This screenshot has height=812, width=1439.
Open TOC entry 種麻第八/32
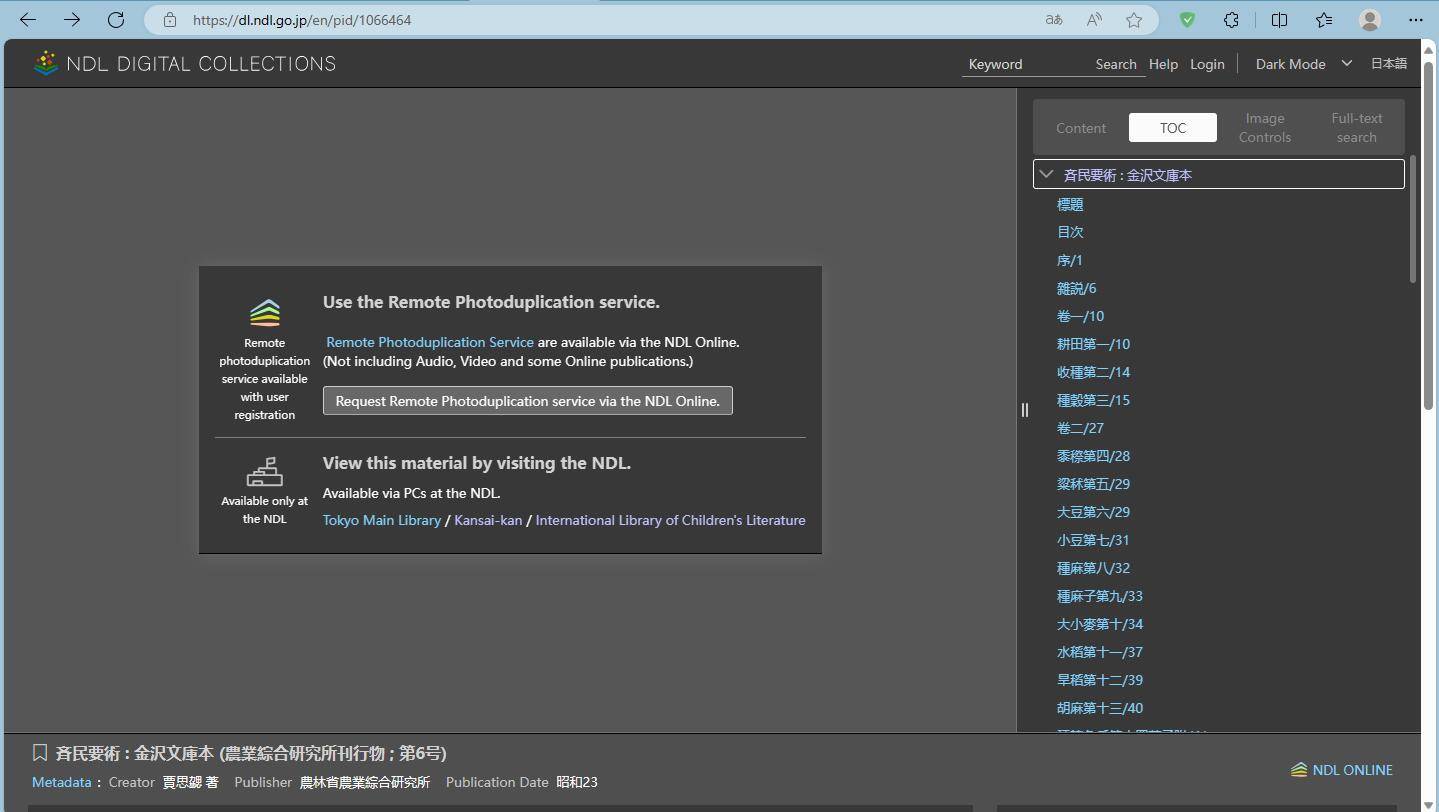[1094, 568]
